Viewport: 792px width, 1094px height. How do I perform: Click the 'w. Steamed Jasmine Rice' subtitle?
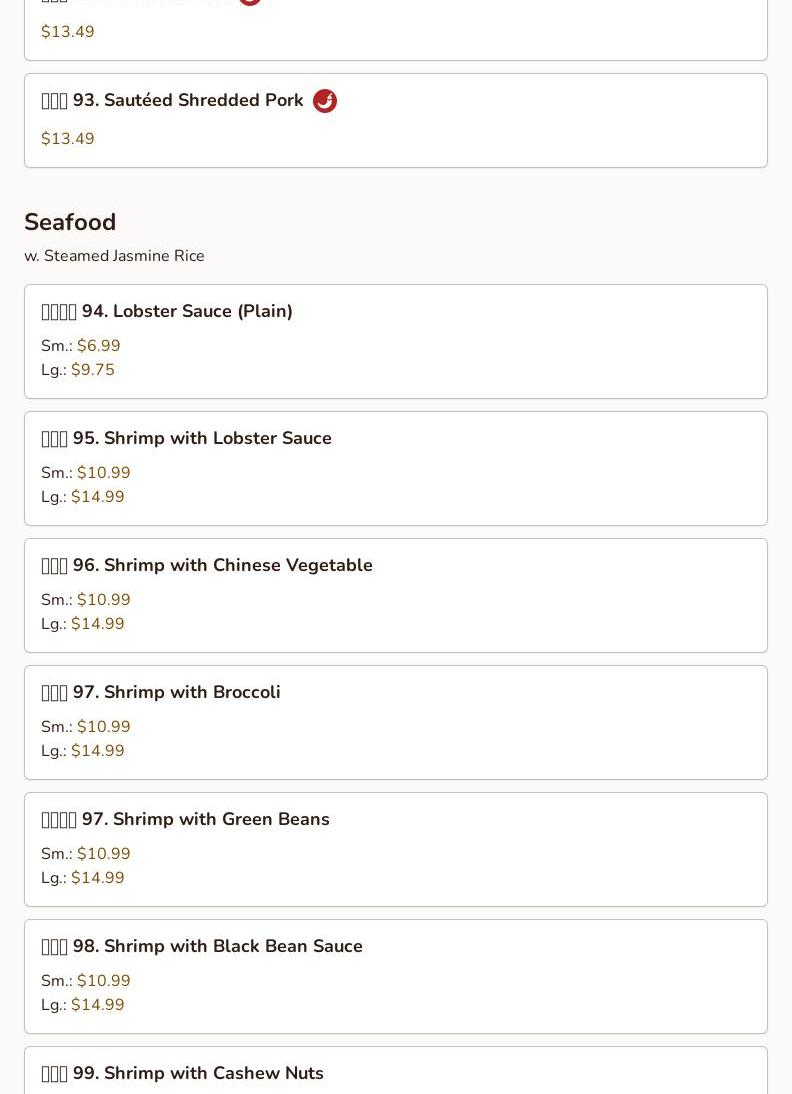(x=114, y=256)
